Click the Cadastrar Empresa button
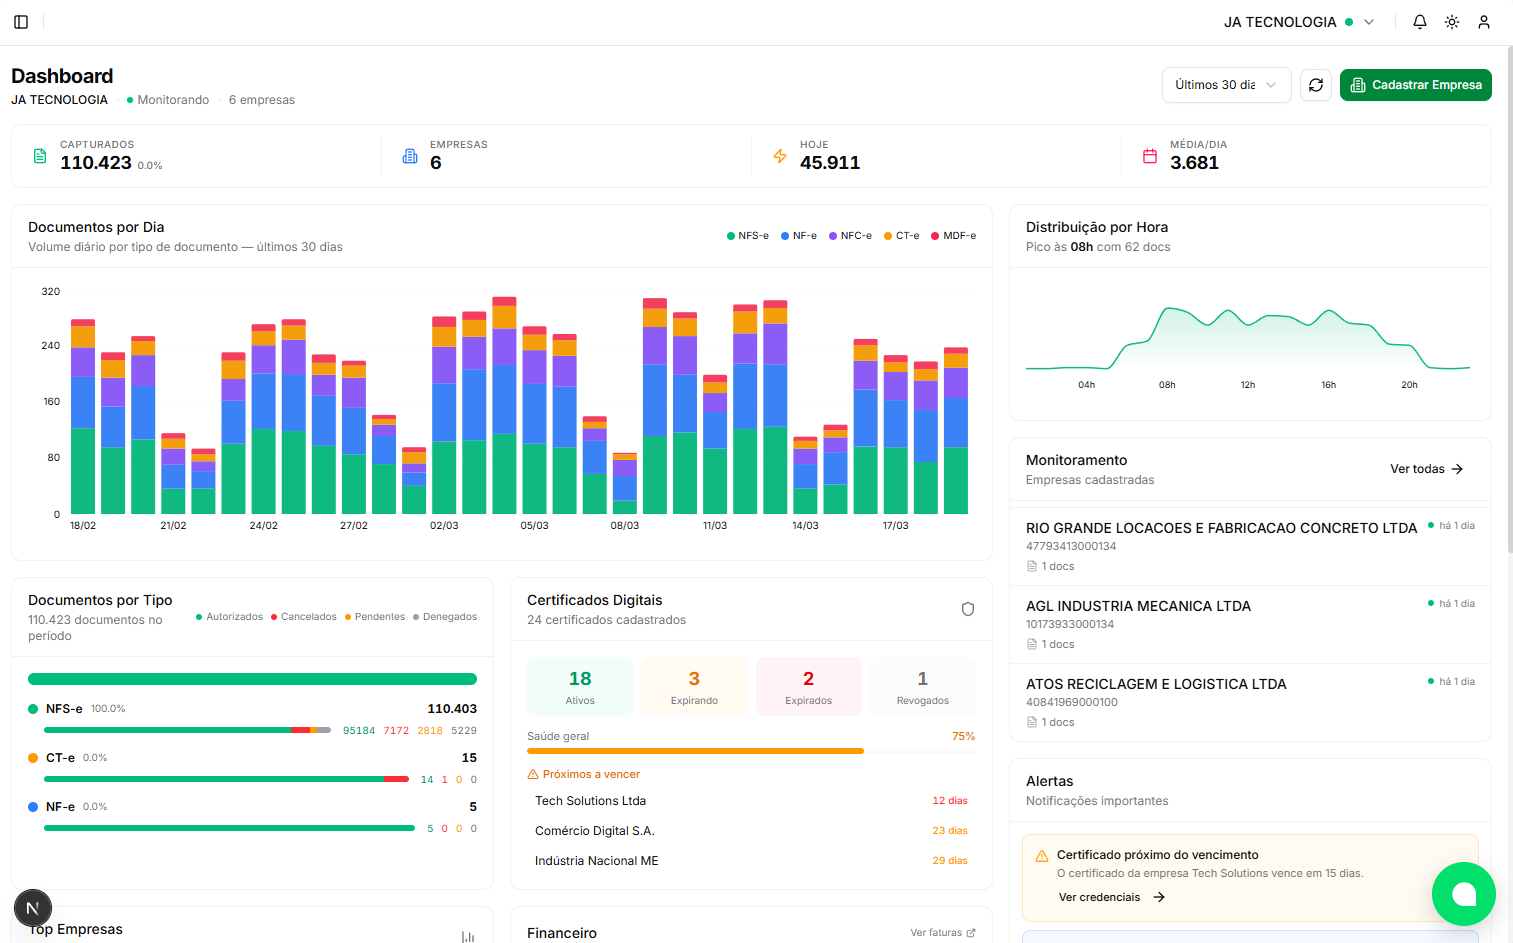Viewport: 1513px width, 943px height. [1416, 85]
